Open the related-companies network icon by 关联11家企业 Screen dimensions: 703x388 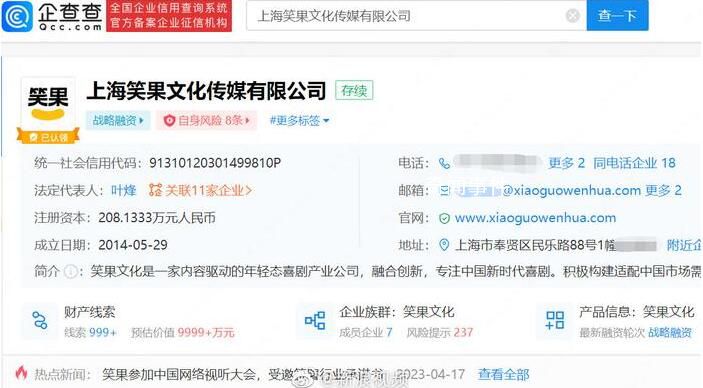[155, 190]
